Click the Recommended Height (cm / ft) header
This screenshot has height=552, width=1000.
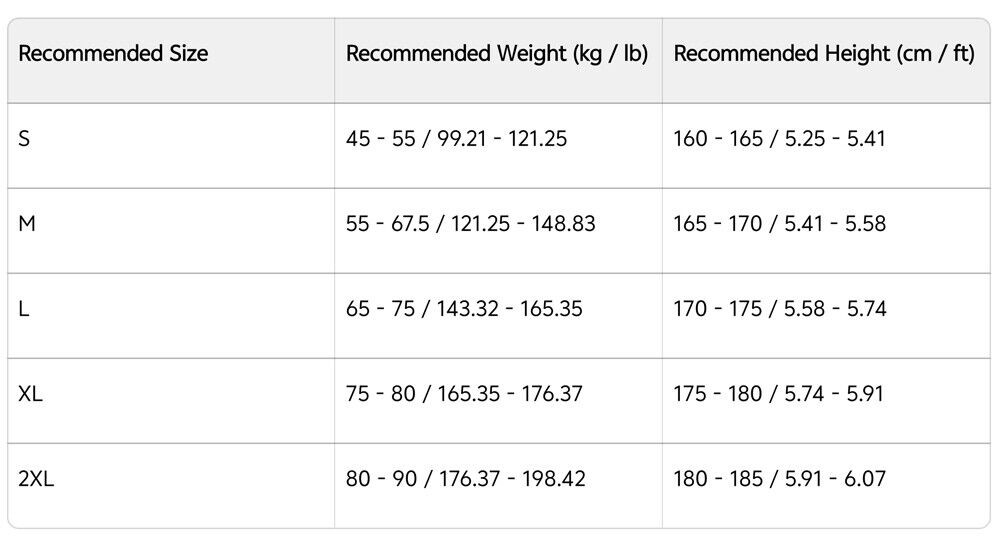(x=824, y=54)
